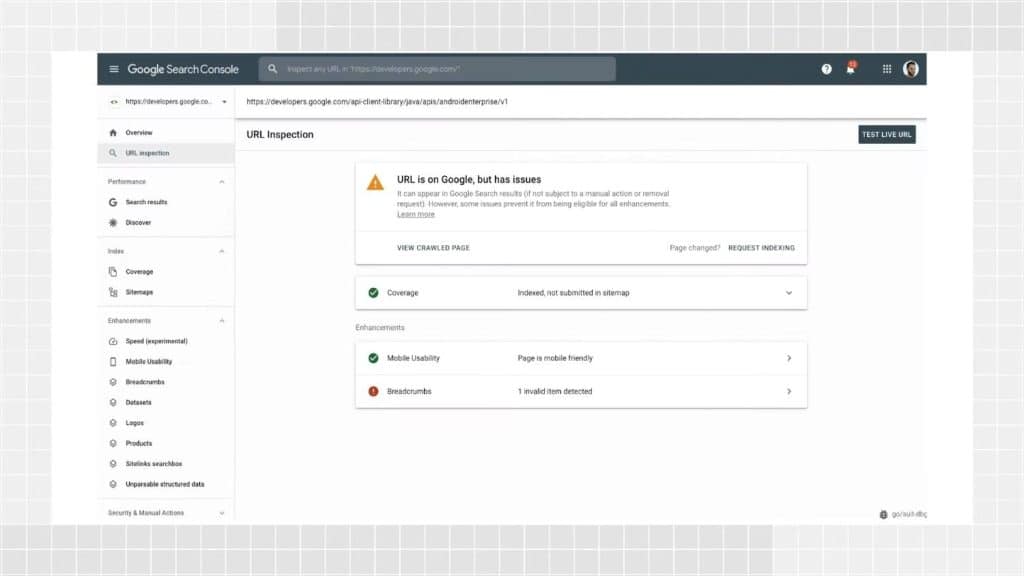Click into the Inspect any URL search field
Screen dimensions: 1024x576
pos(437,69)
